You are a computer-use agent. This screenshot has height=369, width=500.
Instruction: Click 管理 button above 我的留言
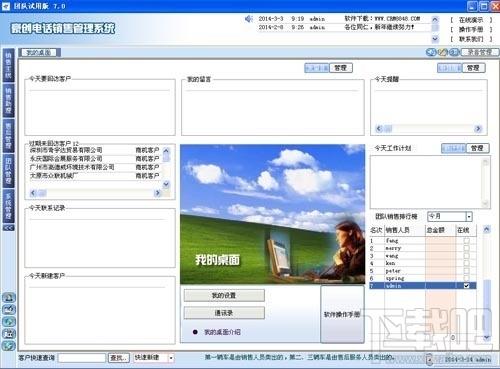click(341, 68)
